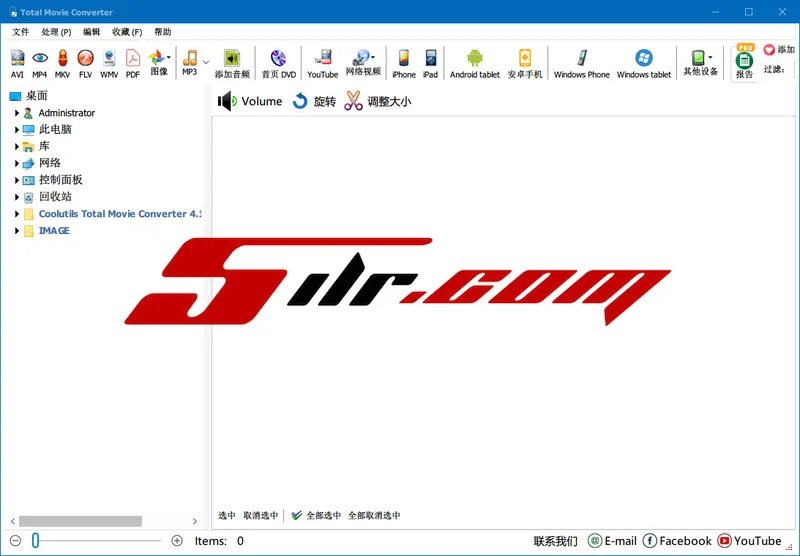800x556 pixels.
Task: Click the 过滤 filter label
Action: pos(774,69)
